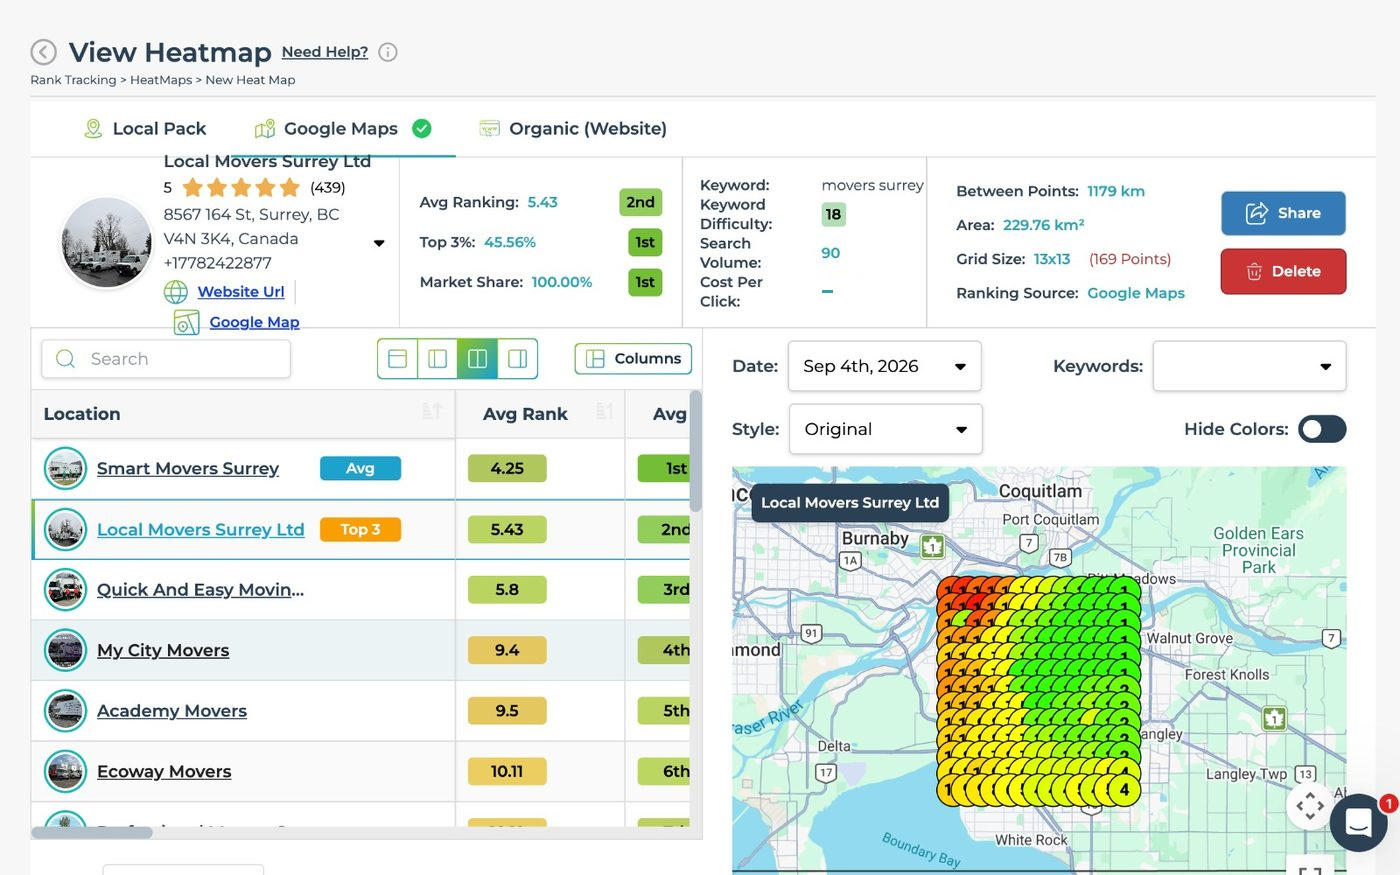Click My City Movers logo thumbnail

coord(65,650)
